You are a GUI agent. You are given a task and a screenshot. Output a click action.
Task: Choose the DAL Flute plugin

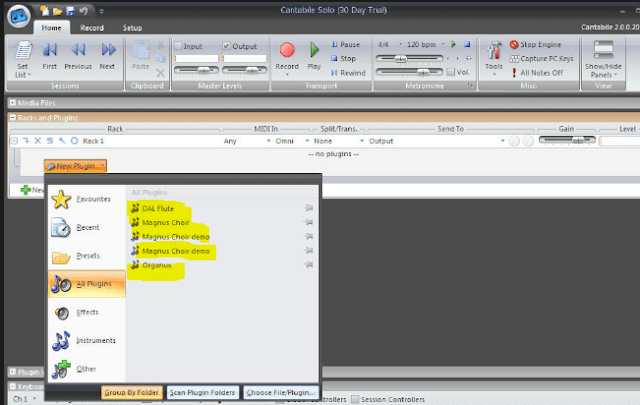[x=158, y=208]
